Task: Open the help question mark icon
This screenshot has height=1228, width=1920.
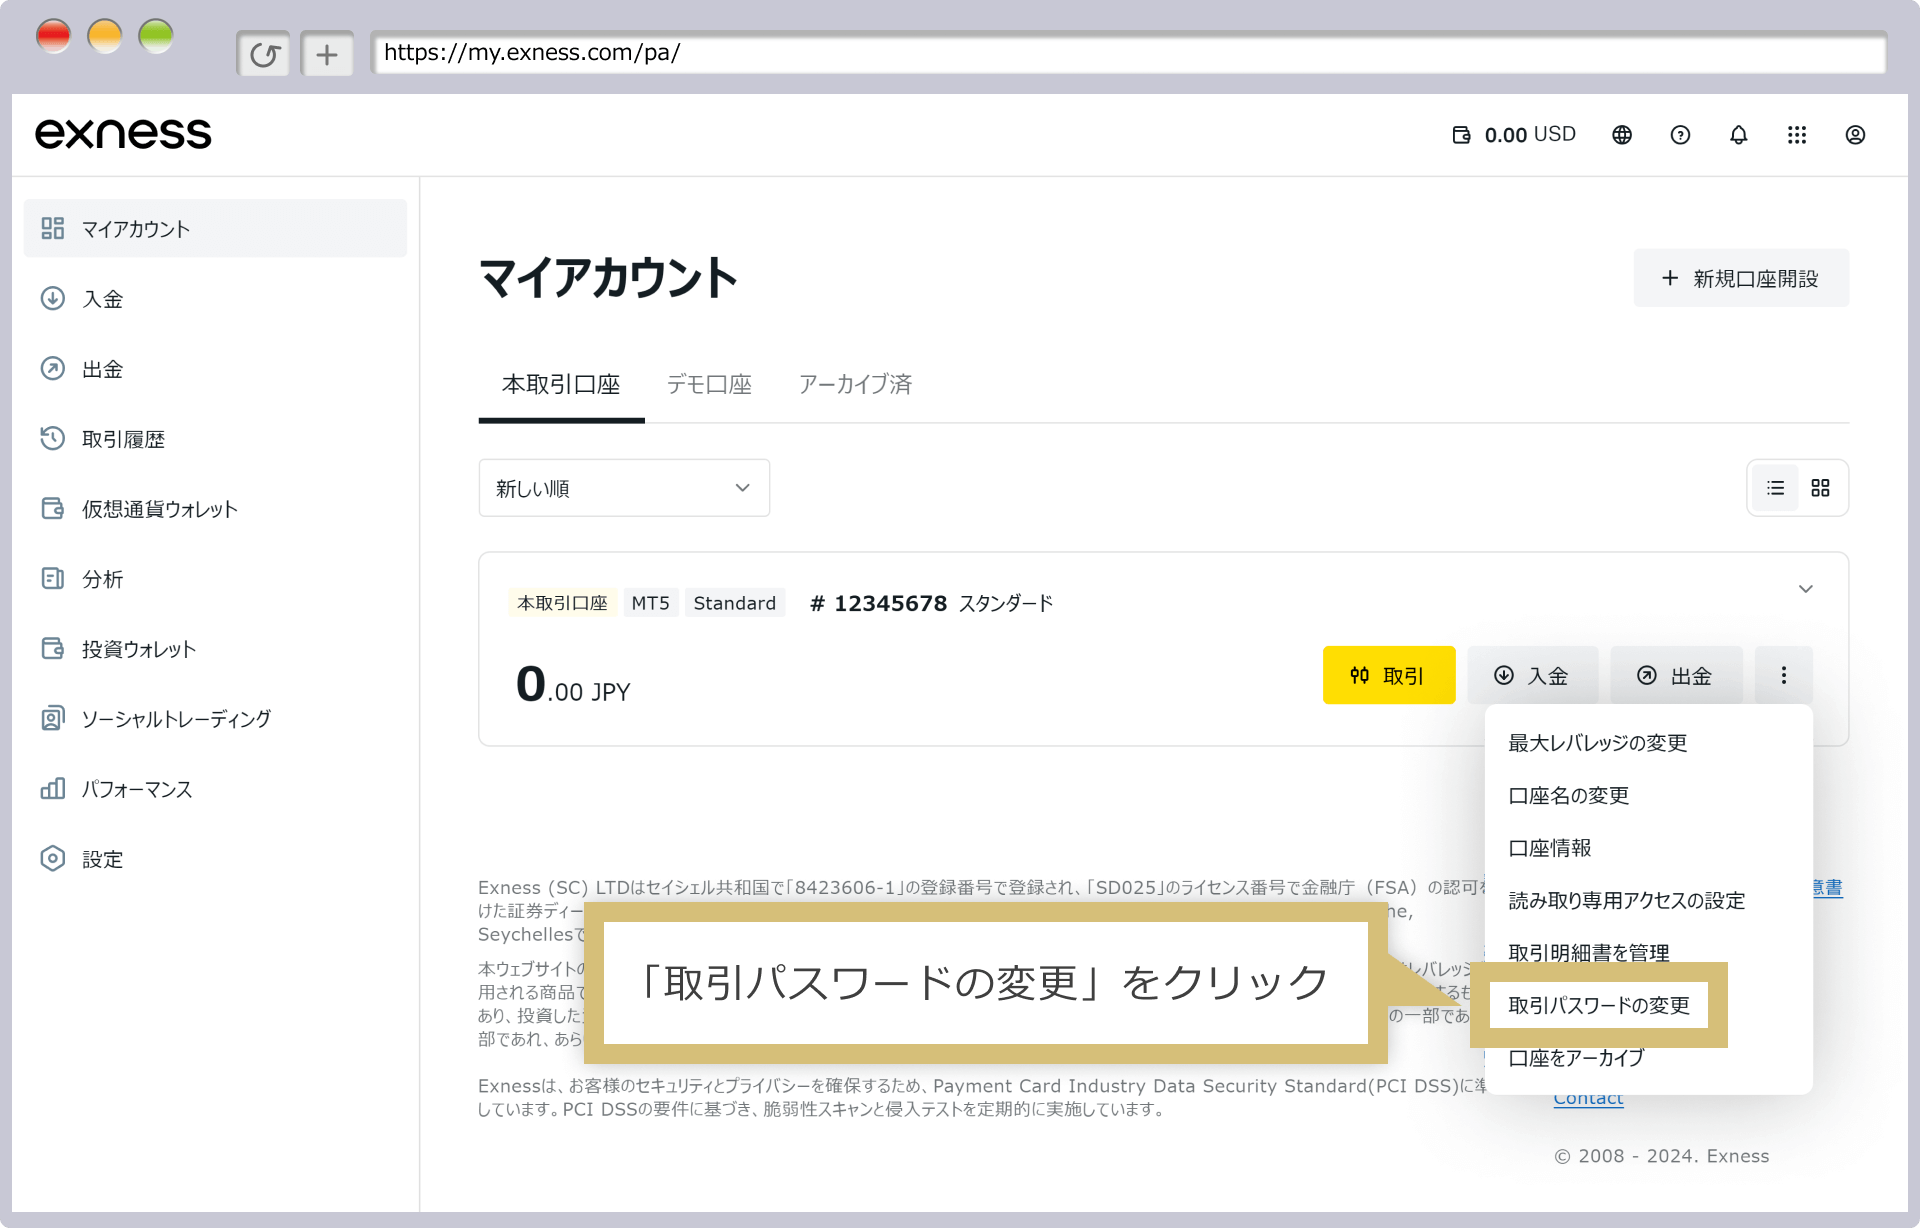Action: [1680, 135]
